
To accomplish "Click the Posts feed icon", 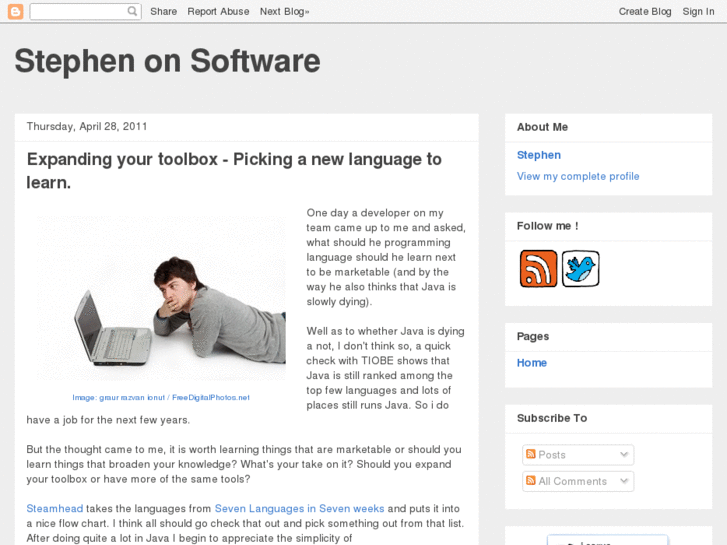I will click(531, 455).
